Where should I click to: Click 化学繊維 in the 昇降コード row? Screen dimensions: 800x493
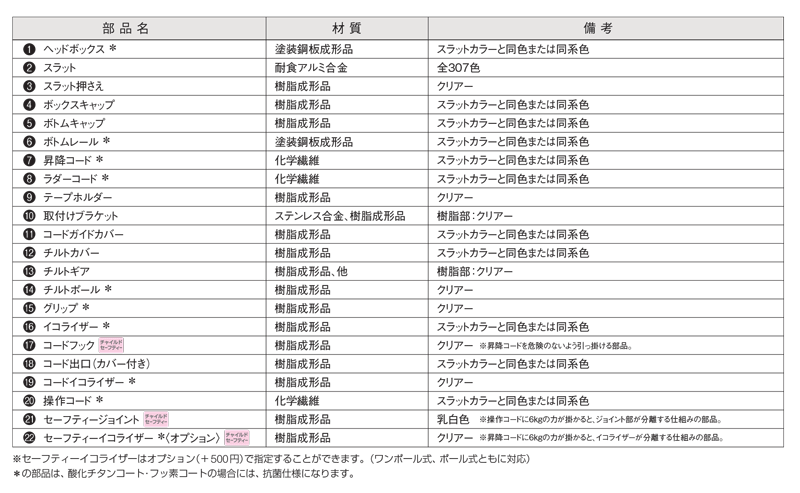(297, 161)
